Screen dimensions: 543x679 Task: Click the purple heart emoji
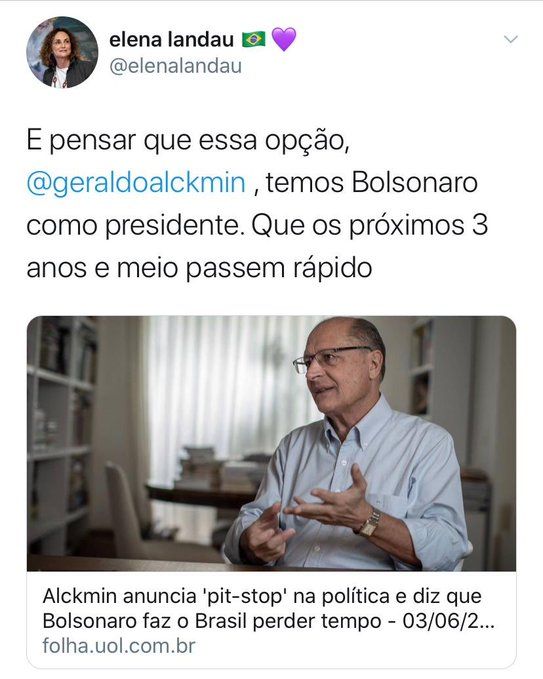[x=284, y=39]
